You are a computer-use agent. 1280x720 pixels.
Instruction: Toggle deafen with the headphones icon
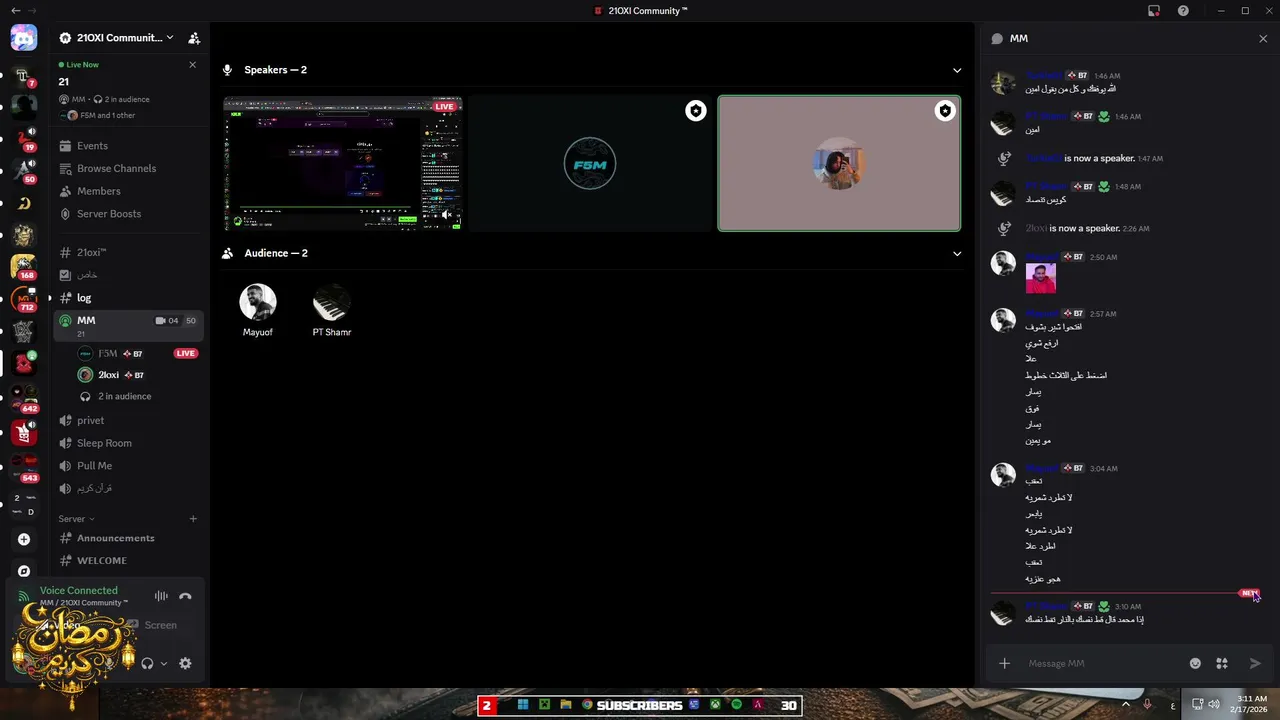147,663
